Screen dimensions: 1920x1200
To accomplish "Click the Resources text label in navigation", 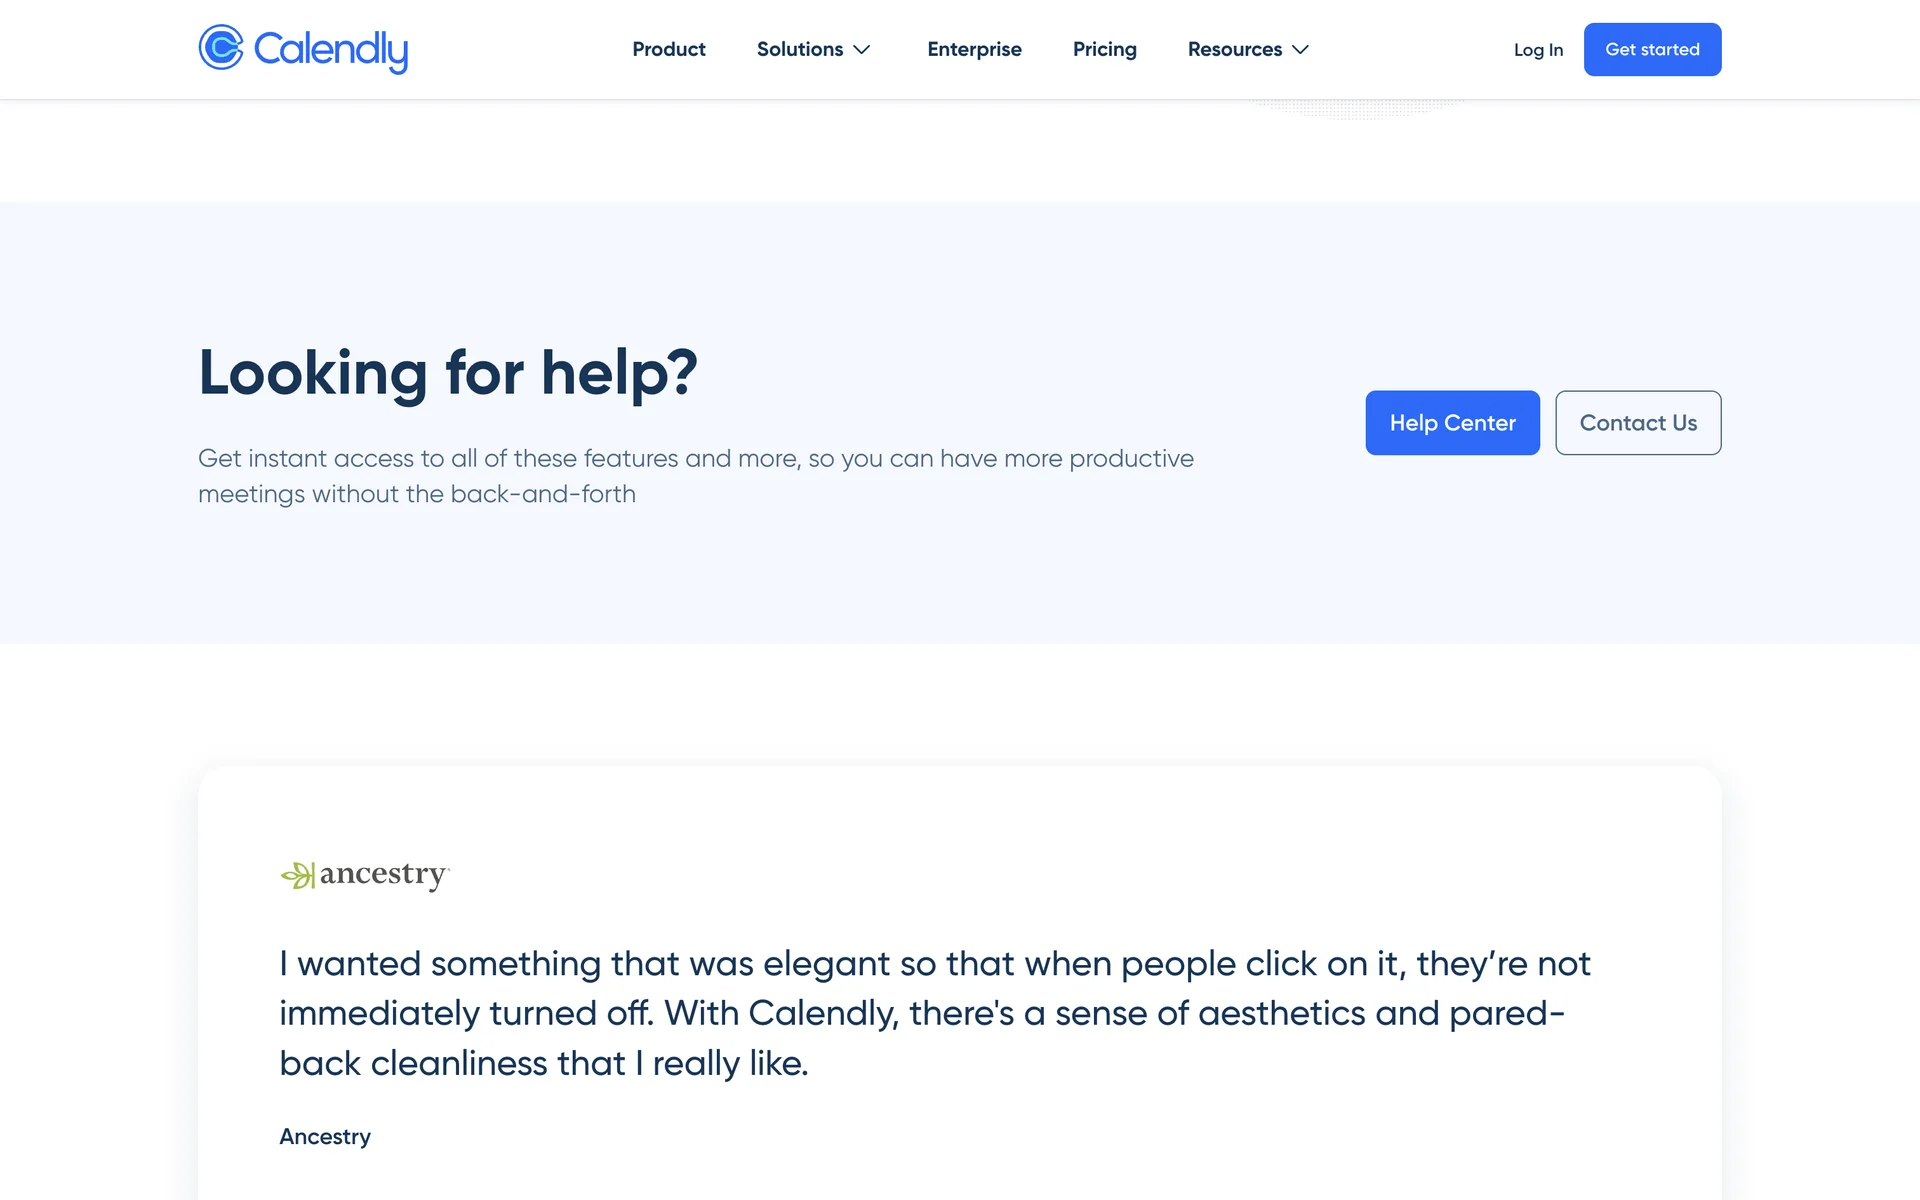I will point(1234,50).
